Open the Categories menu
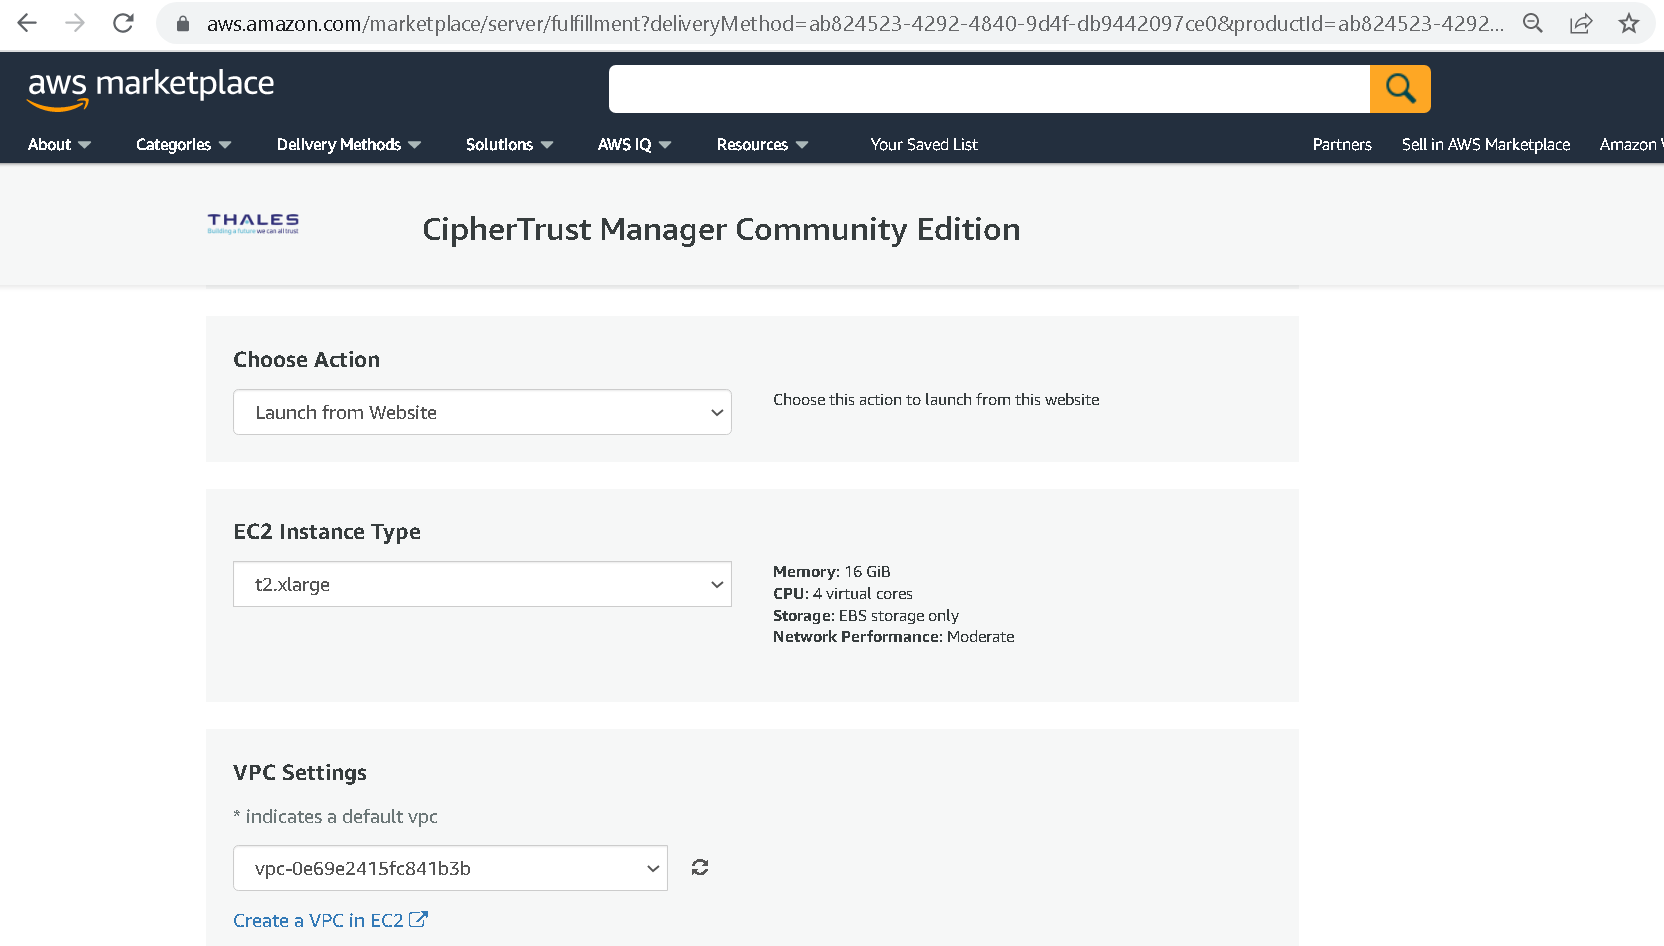This screenshot has width=1664, height=946. (184, 145)
